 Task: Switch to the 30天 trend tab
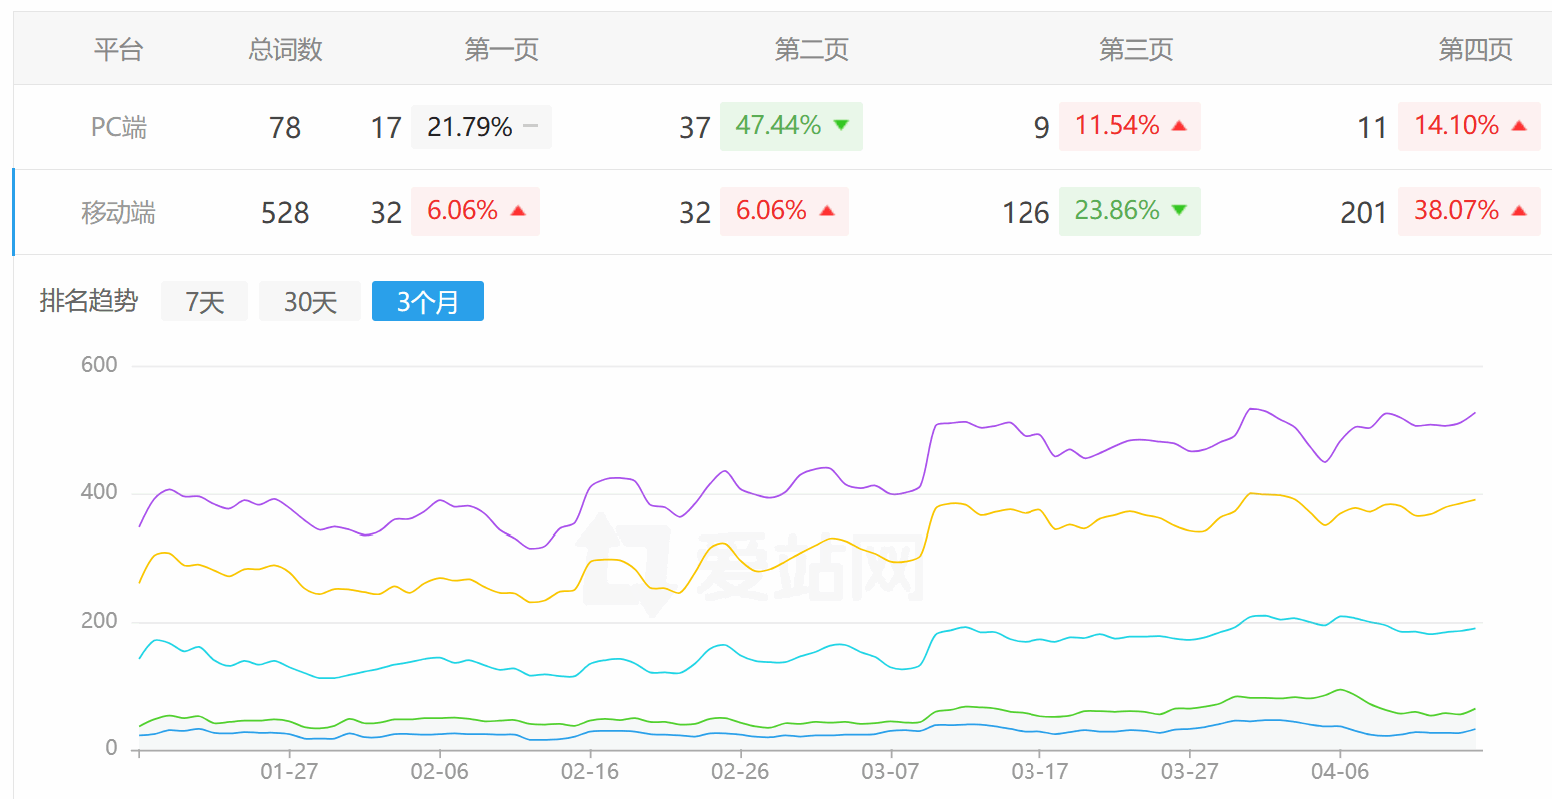tap(310, 301)
